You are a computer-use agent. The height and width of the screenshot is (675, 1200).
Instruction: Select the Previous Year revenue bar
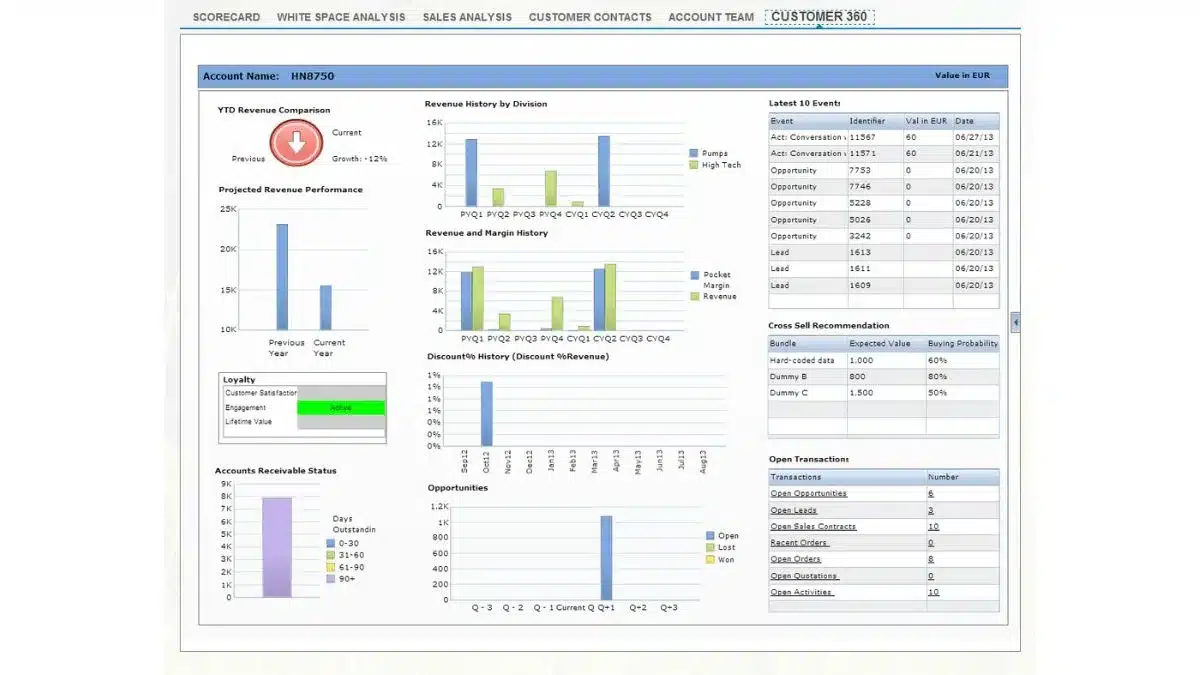(x=282, y=277)
